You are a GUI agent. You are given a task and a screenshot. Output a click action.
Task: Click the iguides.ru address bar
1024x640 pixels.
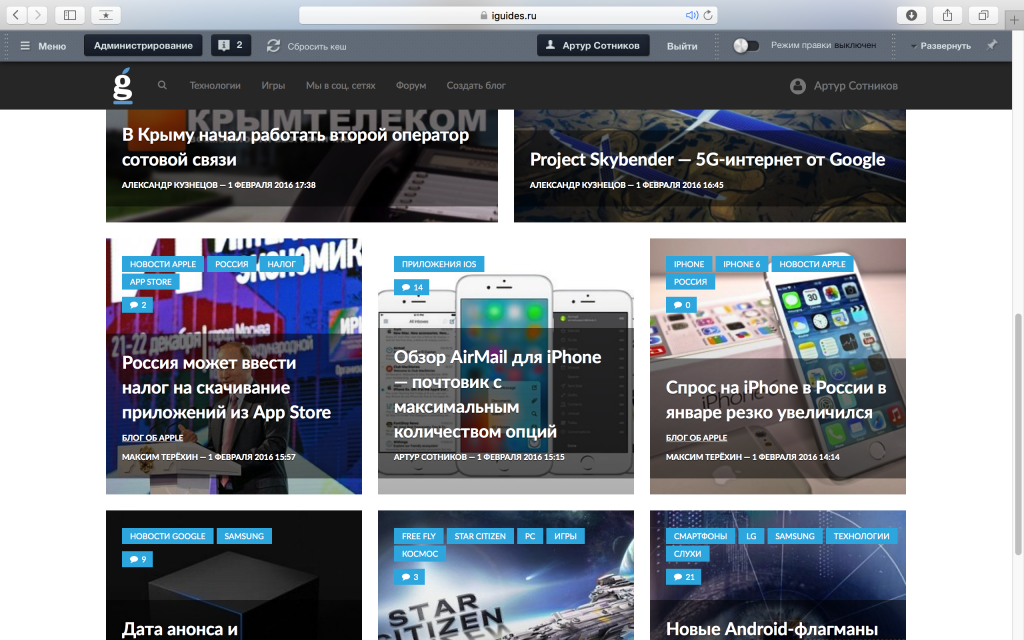pos(508,15)
